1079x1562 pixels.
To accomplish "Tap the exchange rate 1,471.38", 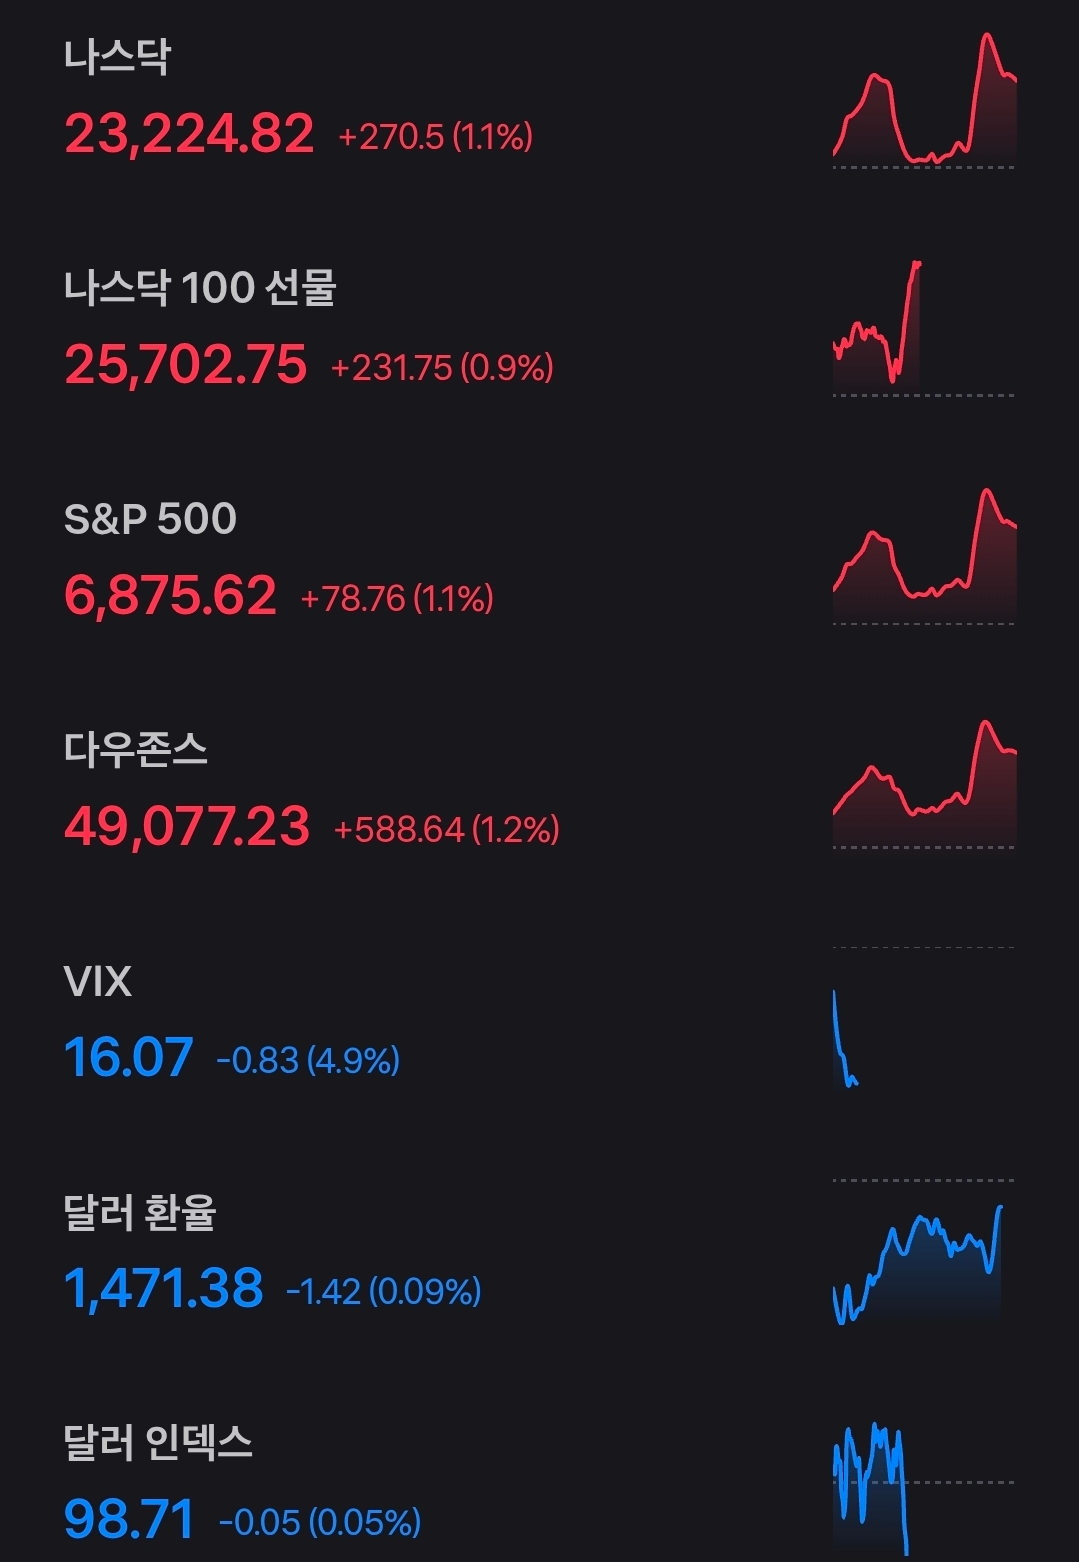I will (x=164, y=1289).
